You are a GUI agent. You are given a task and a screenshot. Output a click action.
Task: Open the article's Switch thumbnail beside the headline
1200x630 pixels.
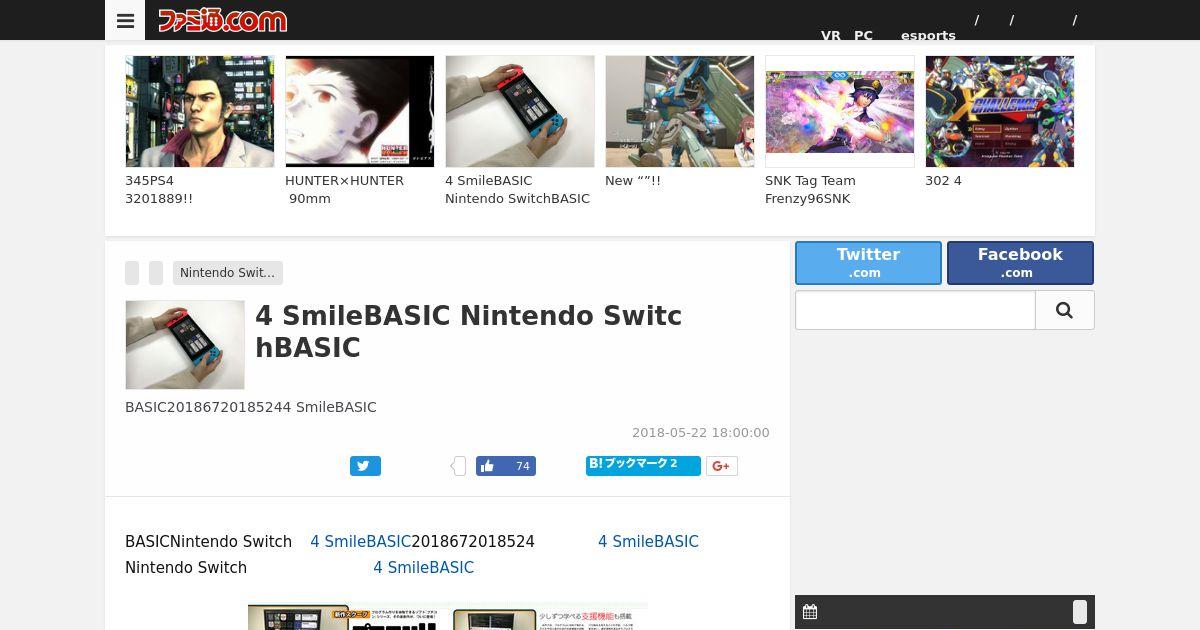185,345
